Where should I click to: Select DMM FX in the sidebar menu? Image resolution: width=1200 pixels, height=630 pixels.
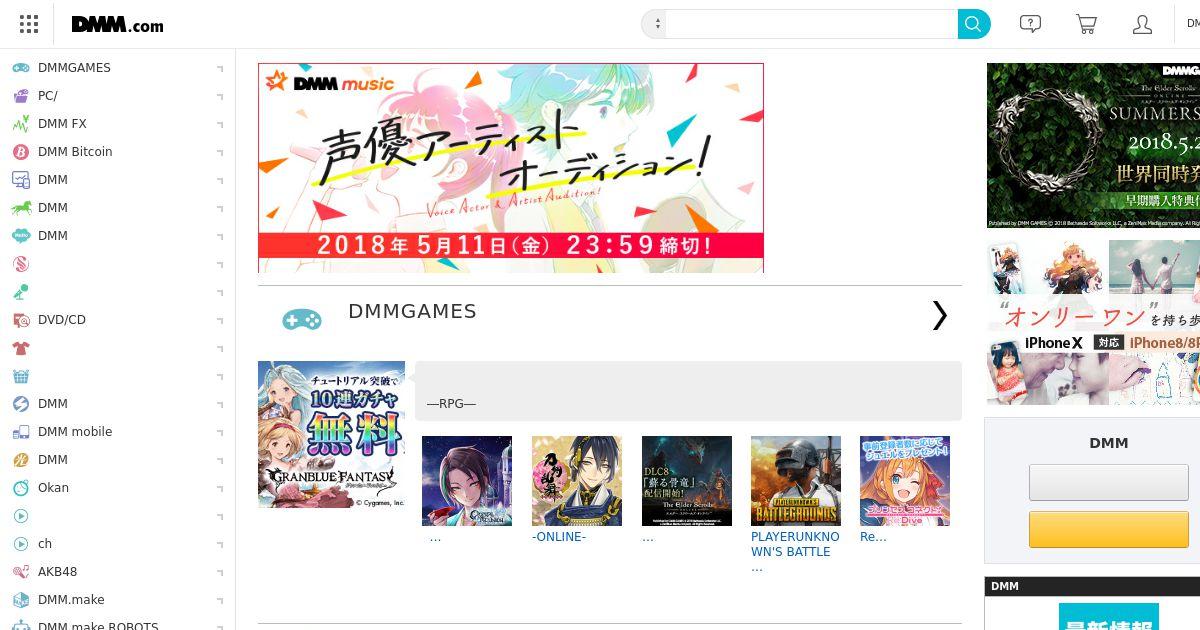click(62, 124)
